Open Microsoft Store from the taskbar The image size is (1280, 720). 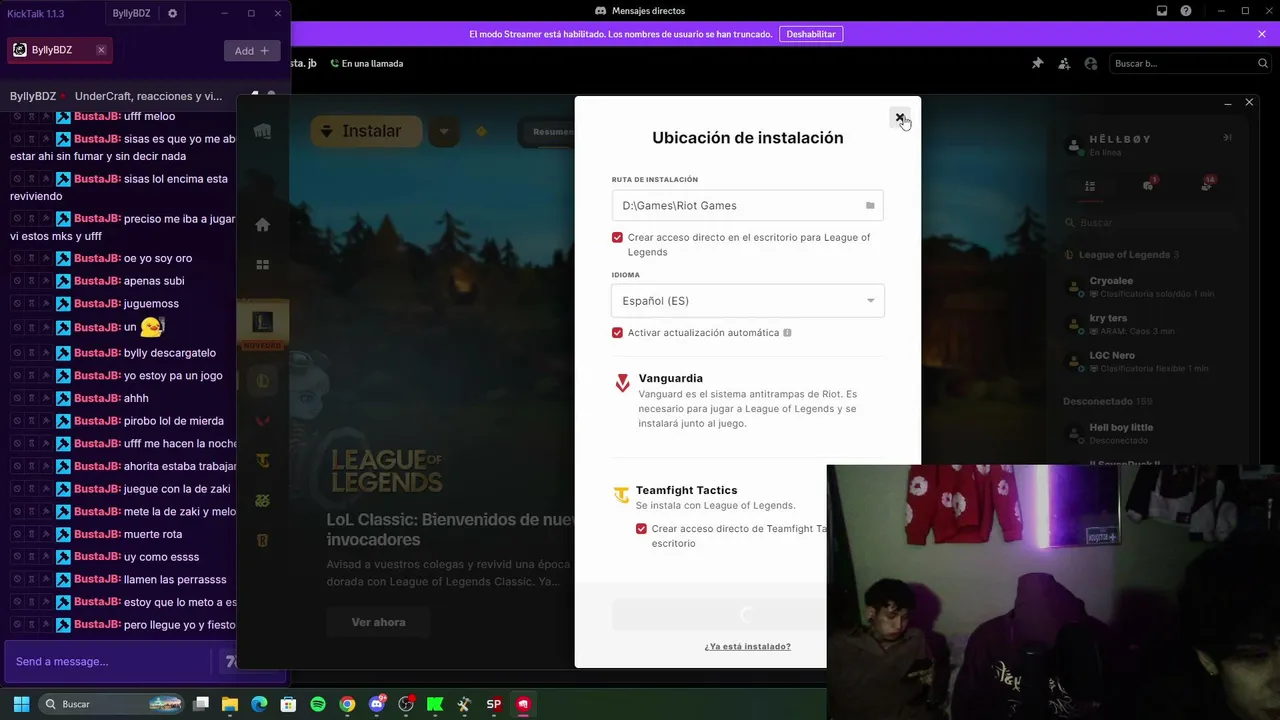(288, 704)
